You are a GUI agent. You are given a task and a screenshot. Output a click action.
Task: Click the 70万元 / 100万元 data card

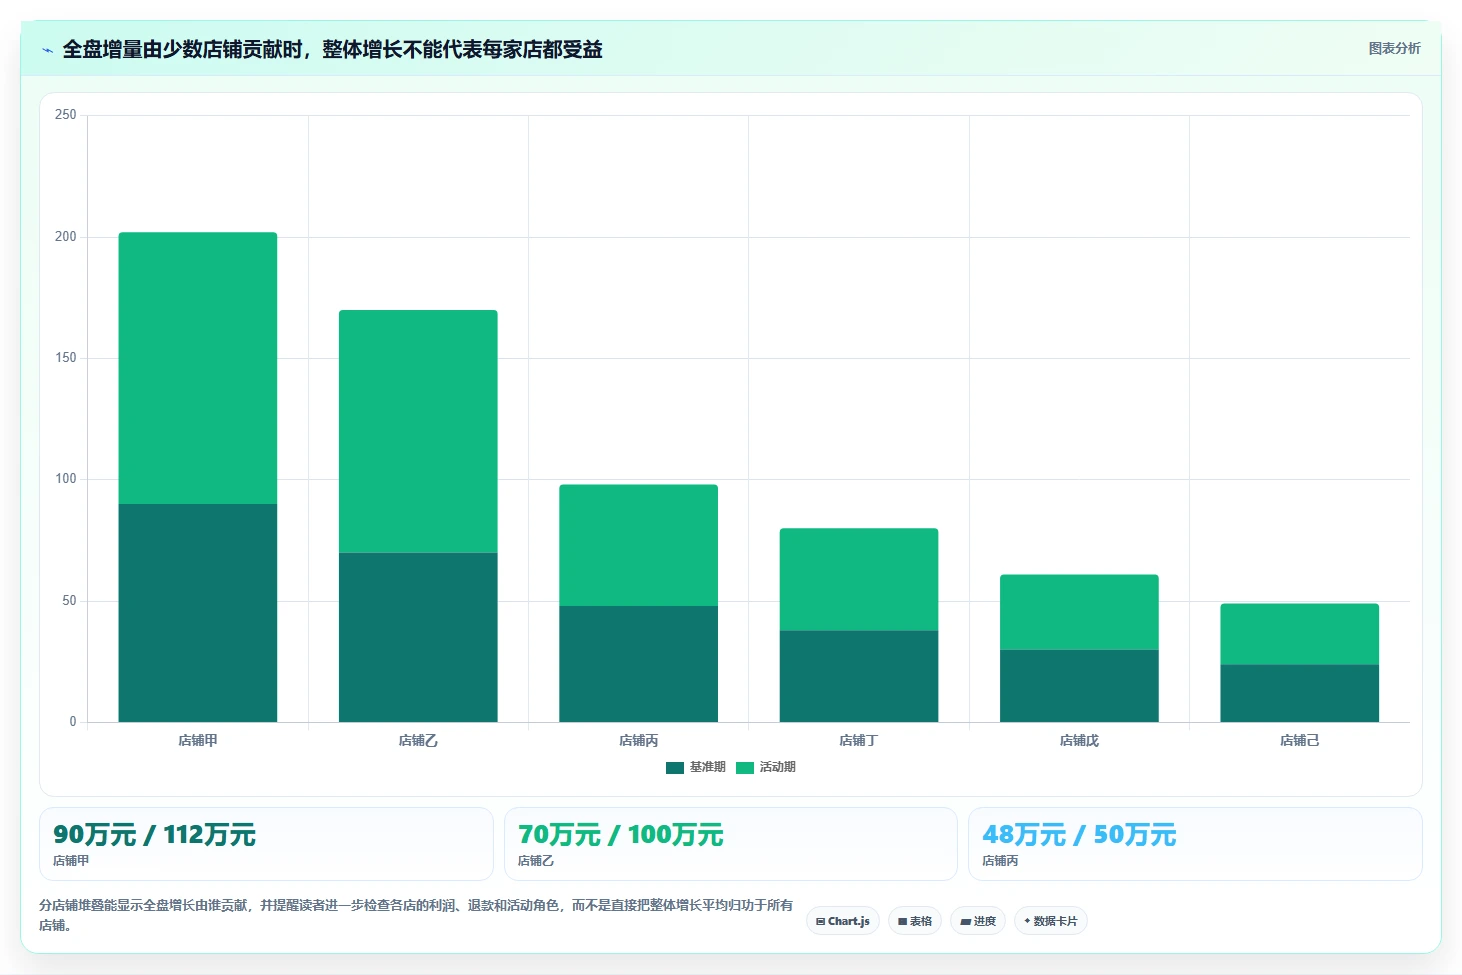pyautogui.click(x=731, y=844)
